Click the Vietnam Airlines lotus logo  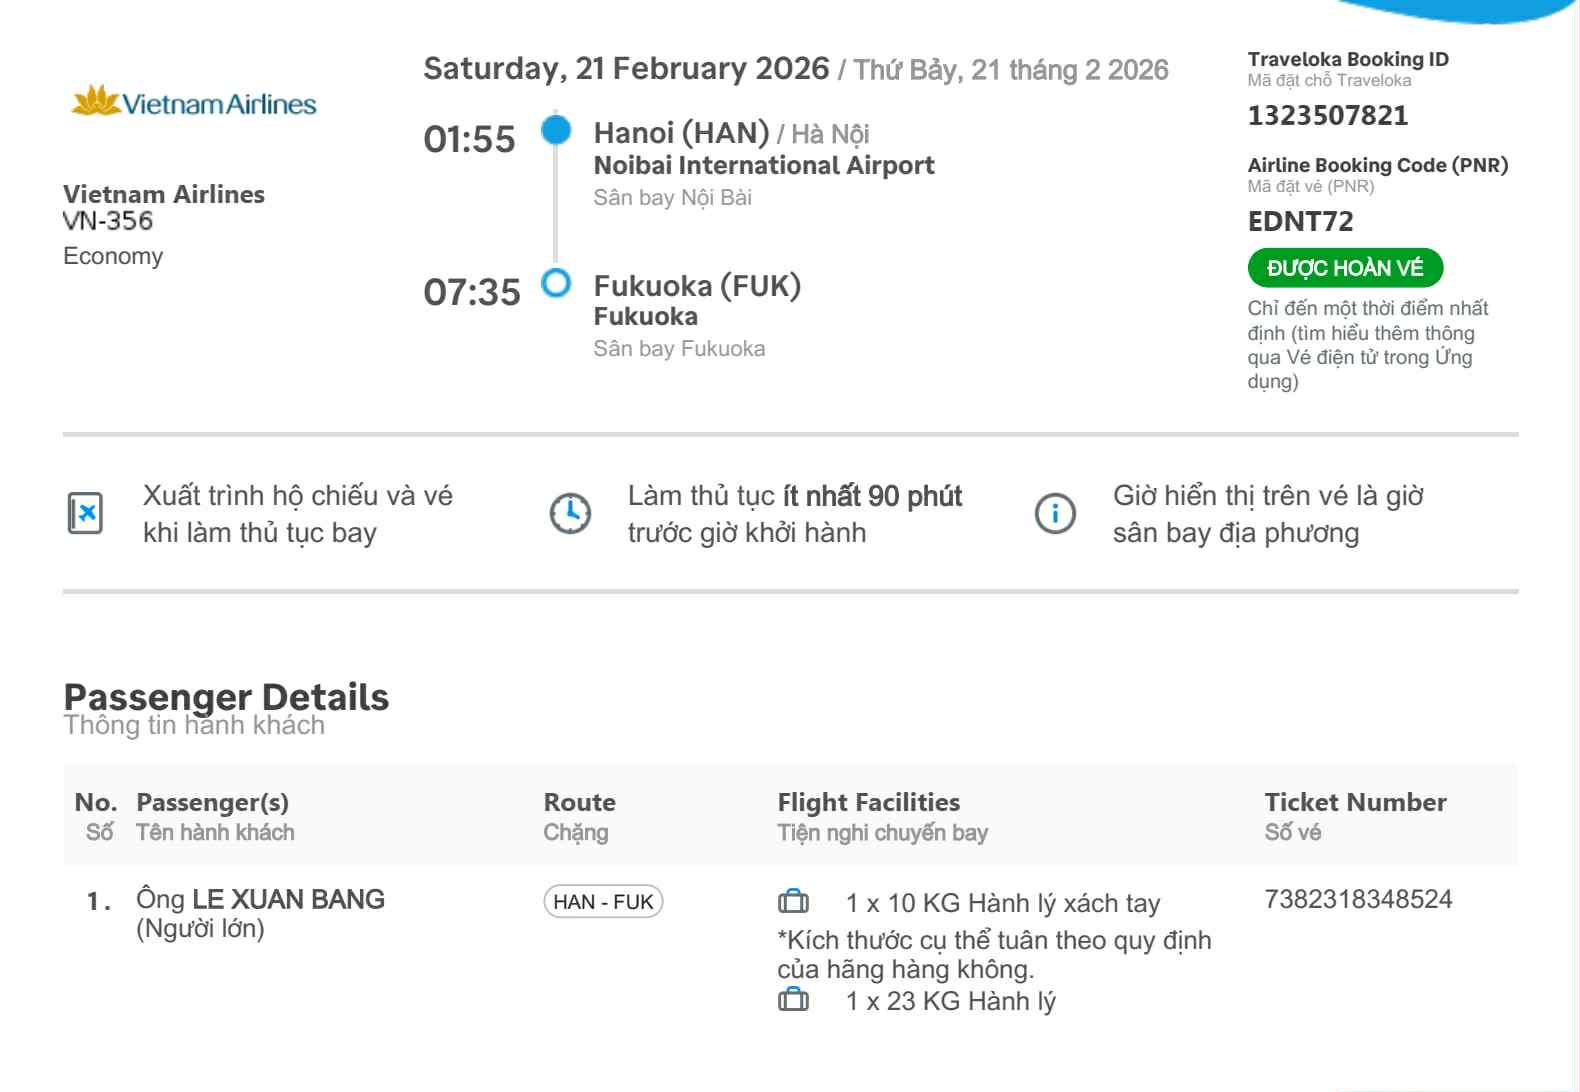click(96, 101)
